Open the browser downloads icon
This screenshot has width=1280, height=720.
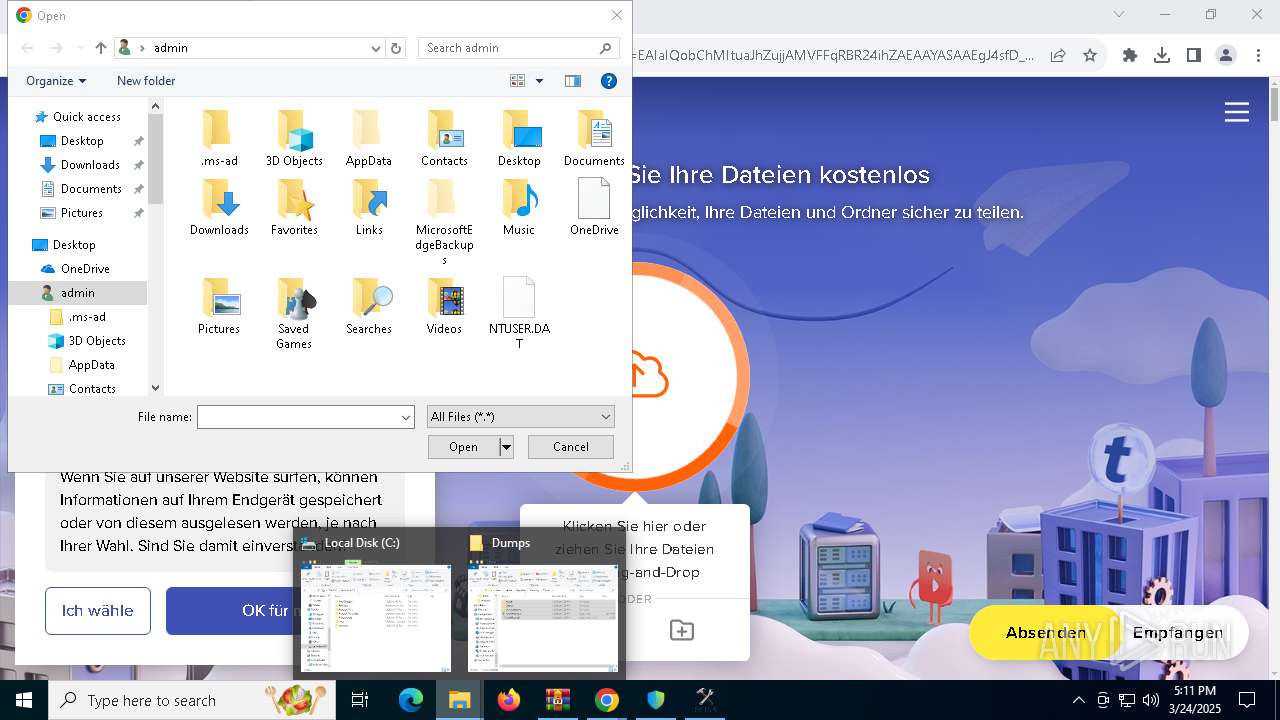tap(1162, 56)
